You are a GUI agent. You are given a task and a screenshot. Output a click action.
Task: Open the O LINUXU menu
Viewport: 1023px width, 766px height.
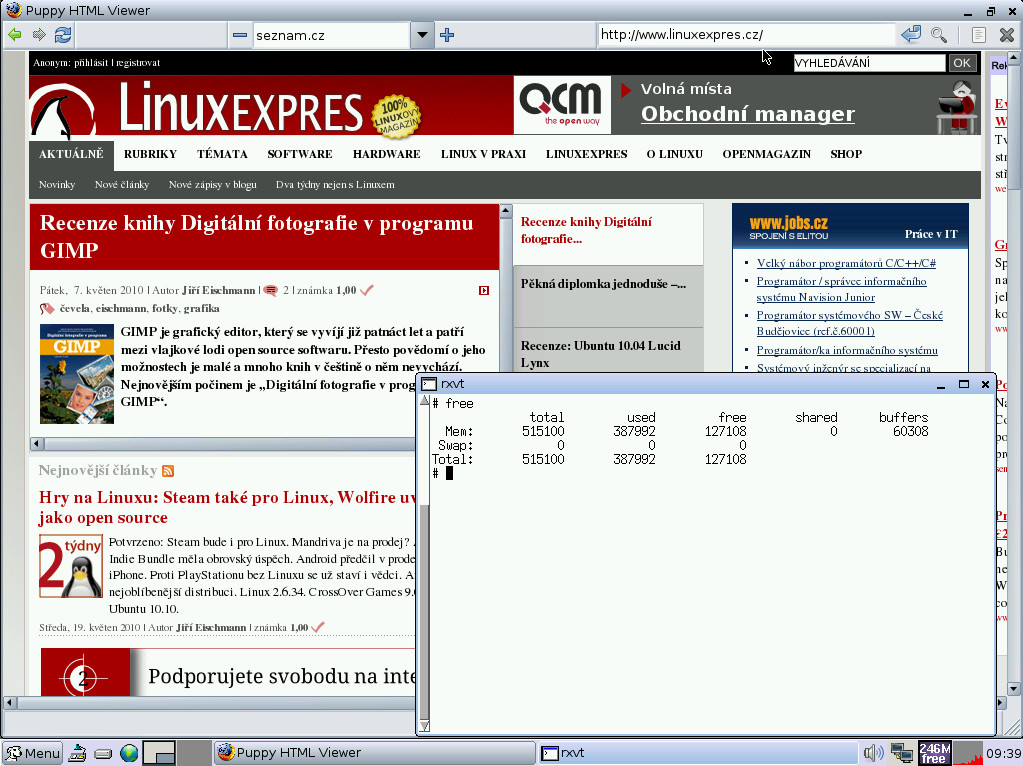(675, 154)
